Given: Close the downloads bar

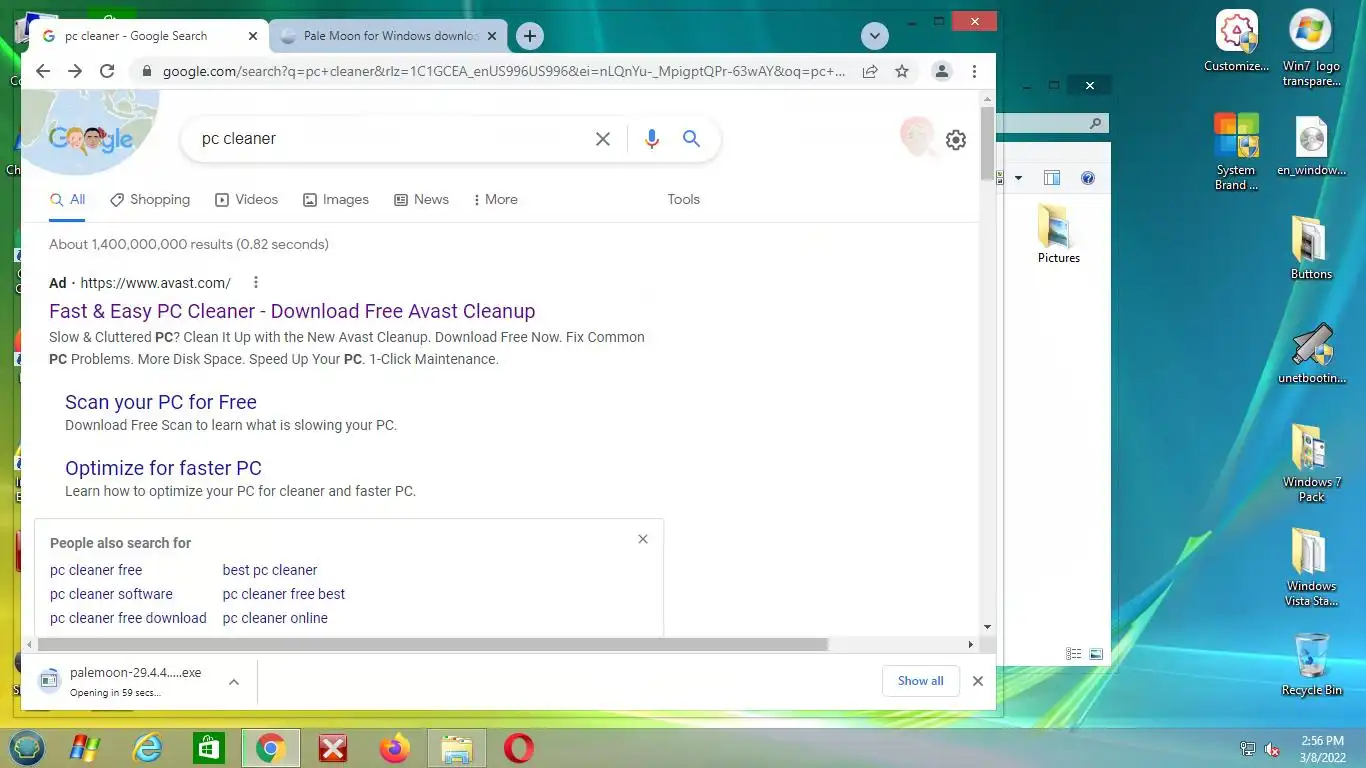Looking at the screenshot, I should coord(978,681).
